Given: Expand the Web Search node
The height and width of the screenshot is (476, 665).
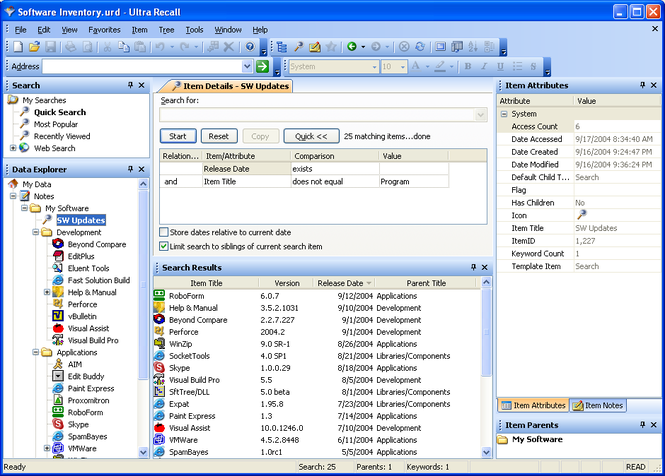Looking at the screenshot, I should click(13, 148).
